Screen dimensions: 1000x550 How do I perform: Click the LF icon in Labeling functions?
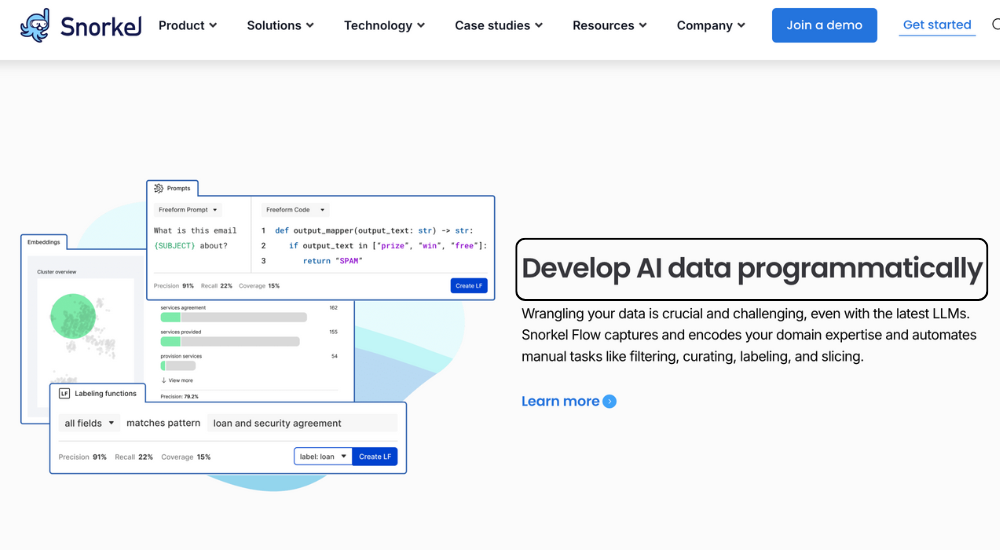(64, 394)
